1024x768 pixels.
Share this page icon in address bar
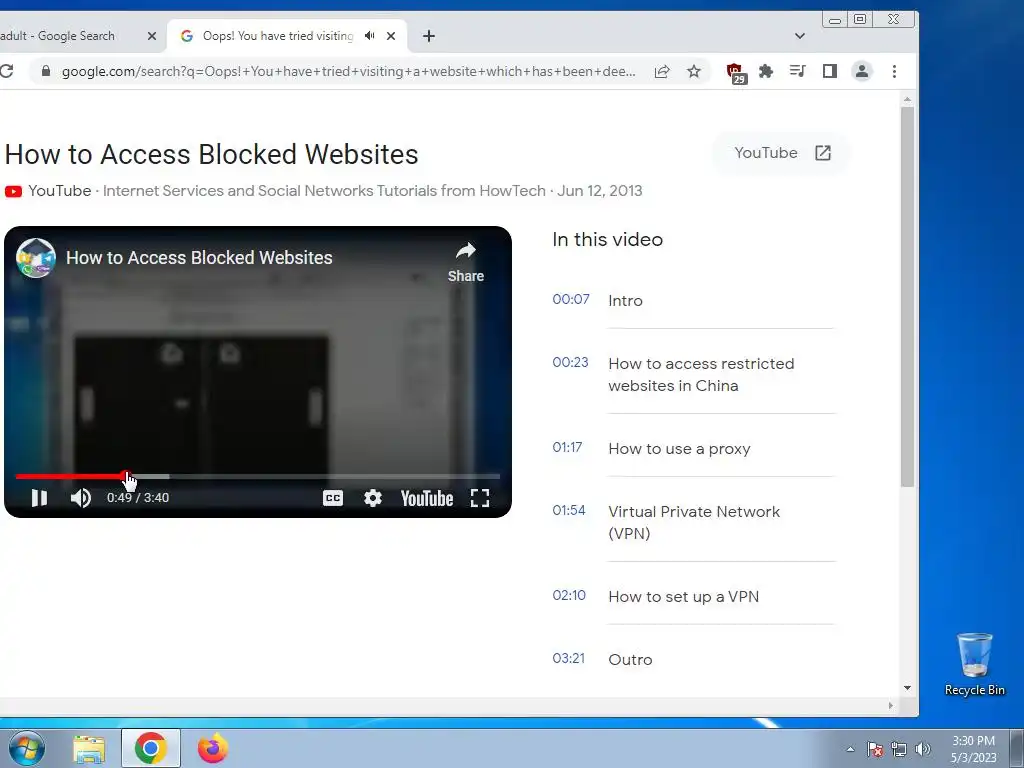[662, 71]
